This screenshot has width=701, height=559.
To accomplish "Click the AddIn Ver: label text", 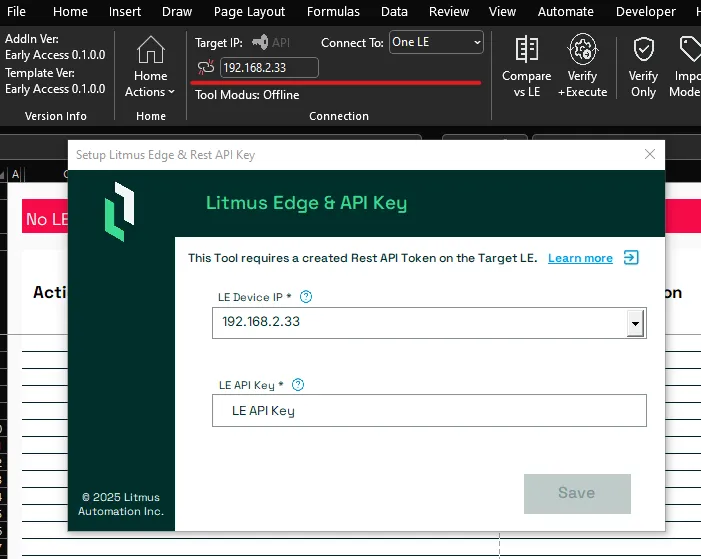I will tap(32, 39).
